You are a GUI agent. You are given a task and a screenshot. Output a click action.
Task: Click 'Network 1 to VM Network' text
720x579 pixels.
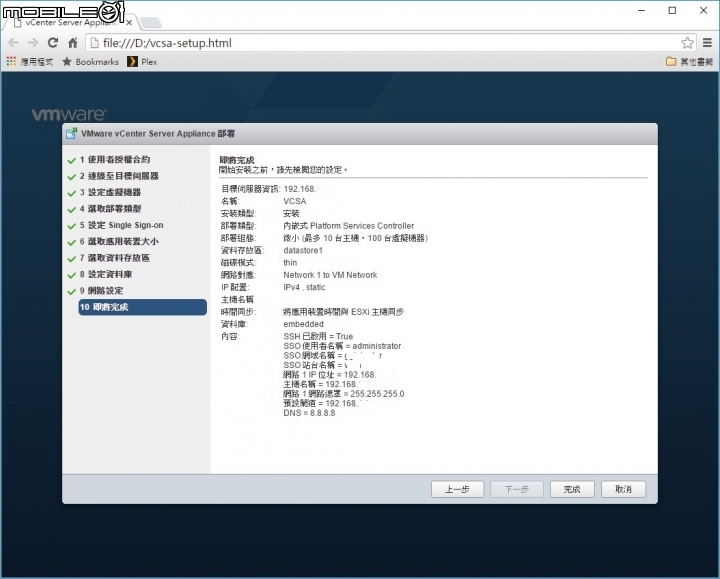[x=330, y=275]
